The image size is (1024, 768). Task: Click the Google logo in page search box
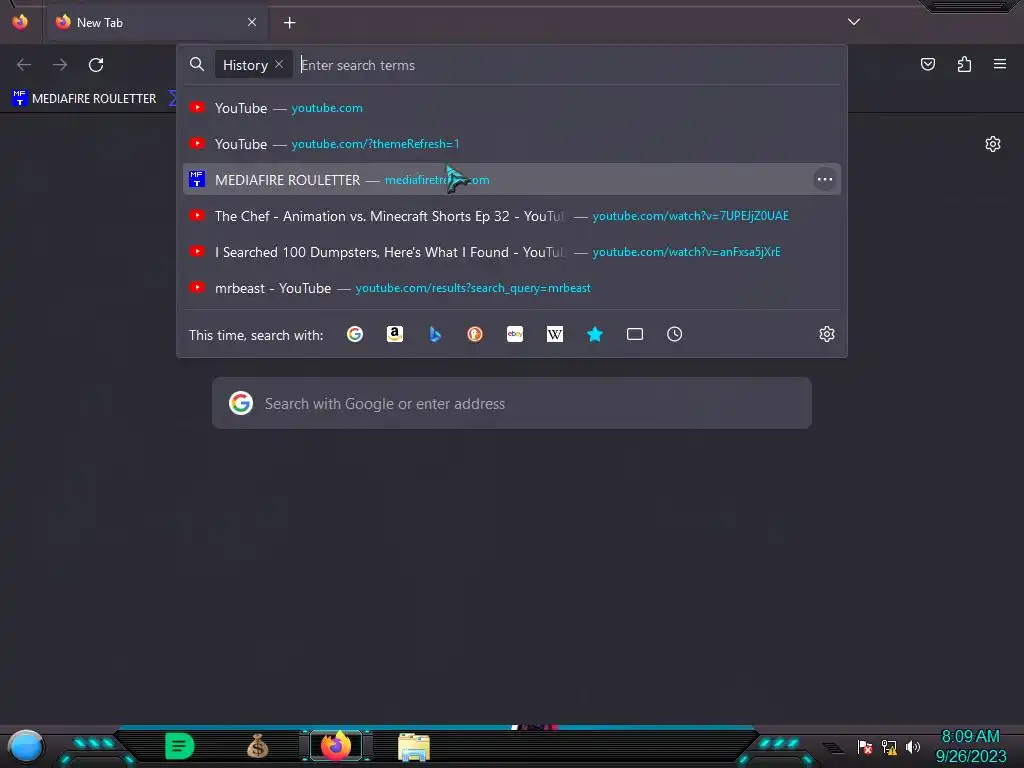(x=241, y=403)
